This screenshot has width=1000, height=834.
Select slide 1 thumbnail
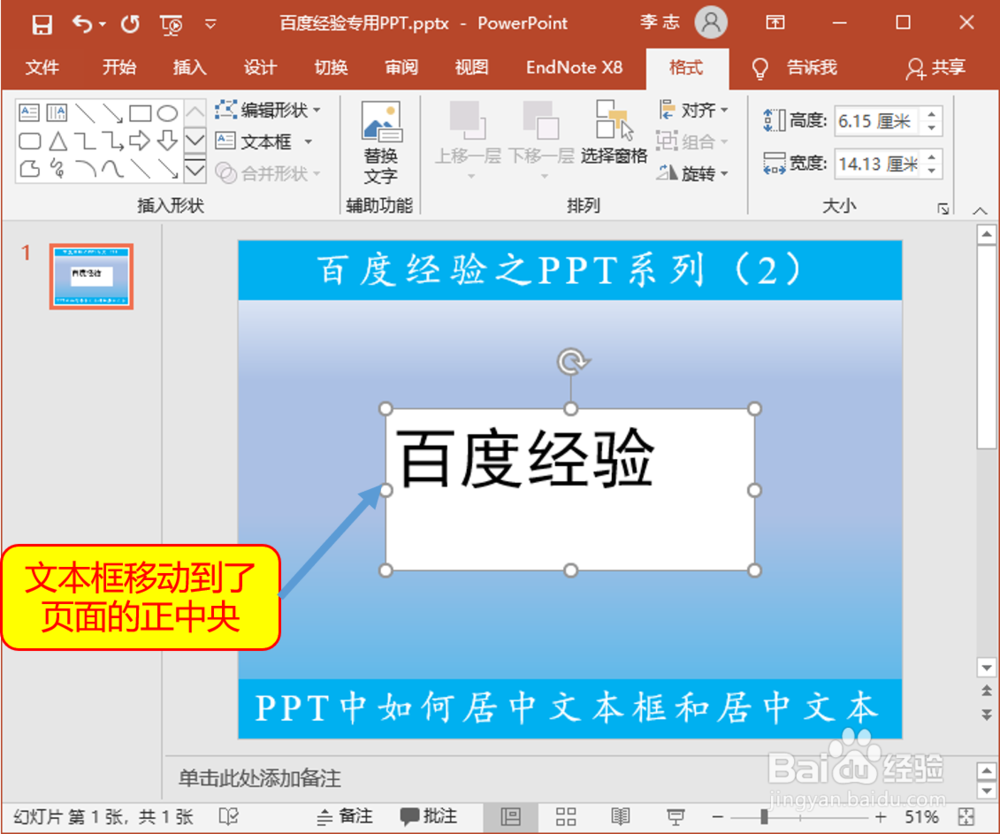[91, 276]
